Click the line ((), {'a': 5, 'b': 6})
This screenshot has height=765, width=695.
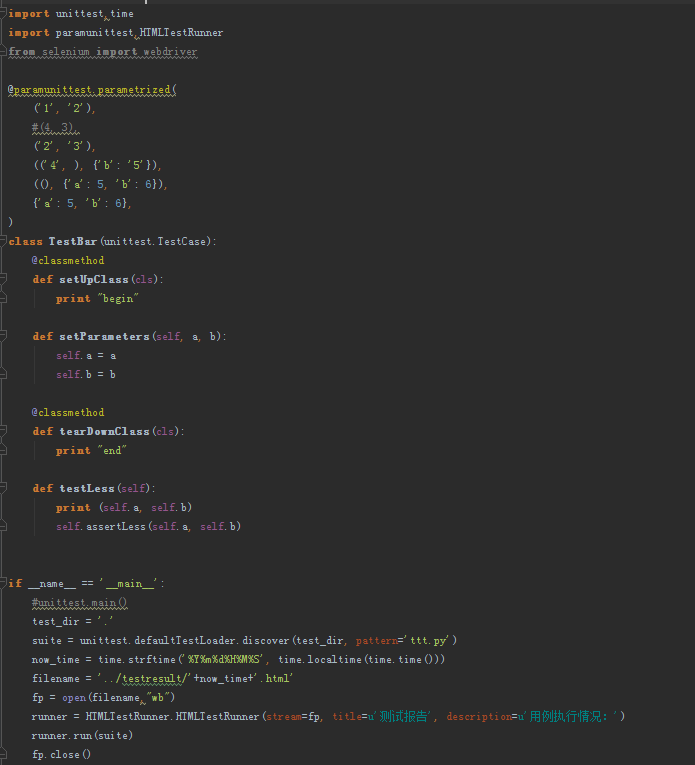tap(100, 184)
